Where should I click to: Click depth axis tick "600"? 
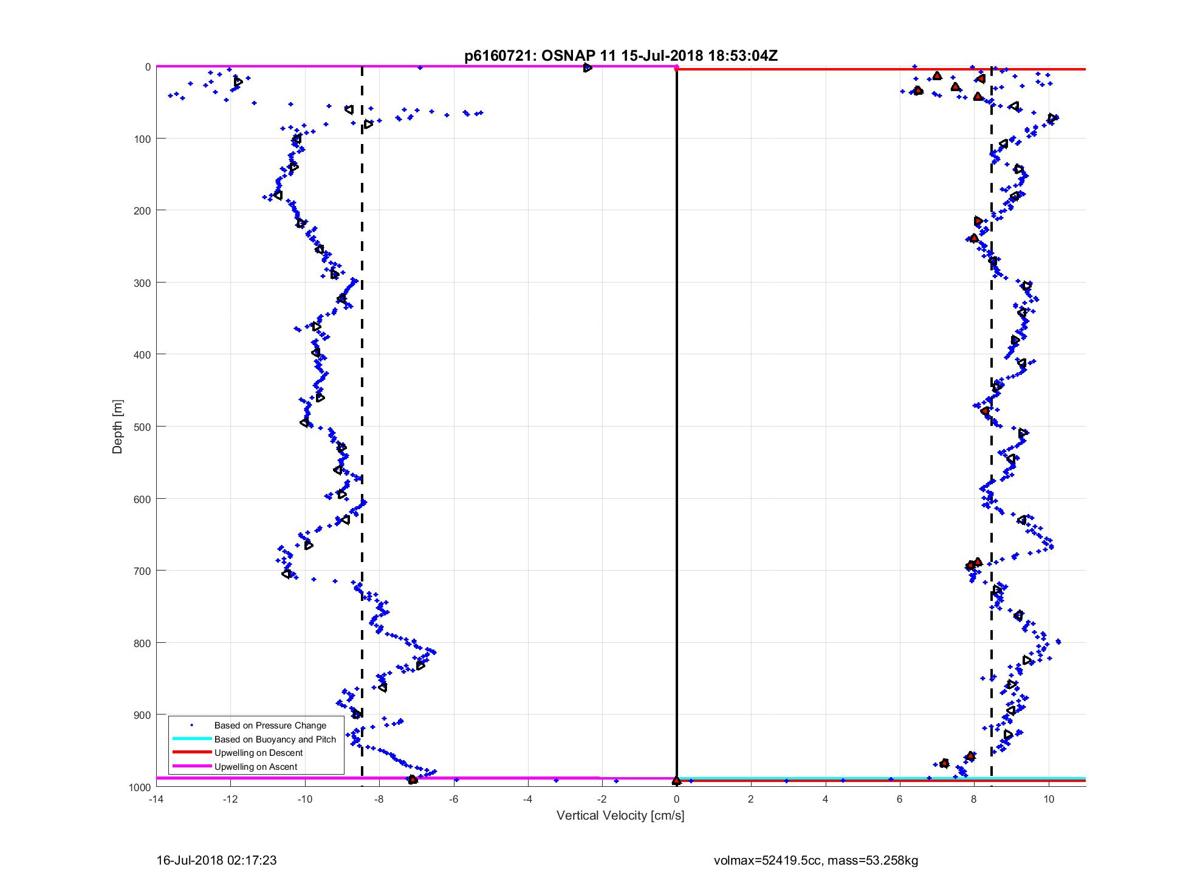141,499
